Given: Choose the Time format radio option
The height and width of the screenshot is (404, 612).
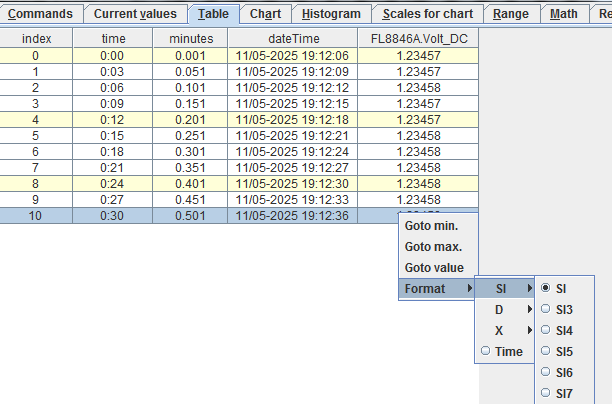Looking at the screenshot, I should coord(503,351).
